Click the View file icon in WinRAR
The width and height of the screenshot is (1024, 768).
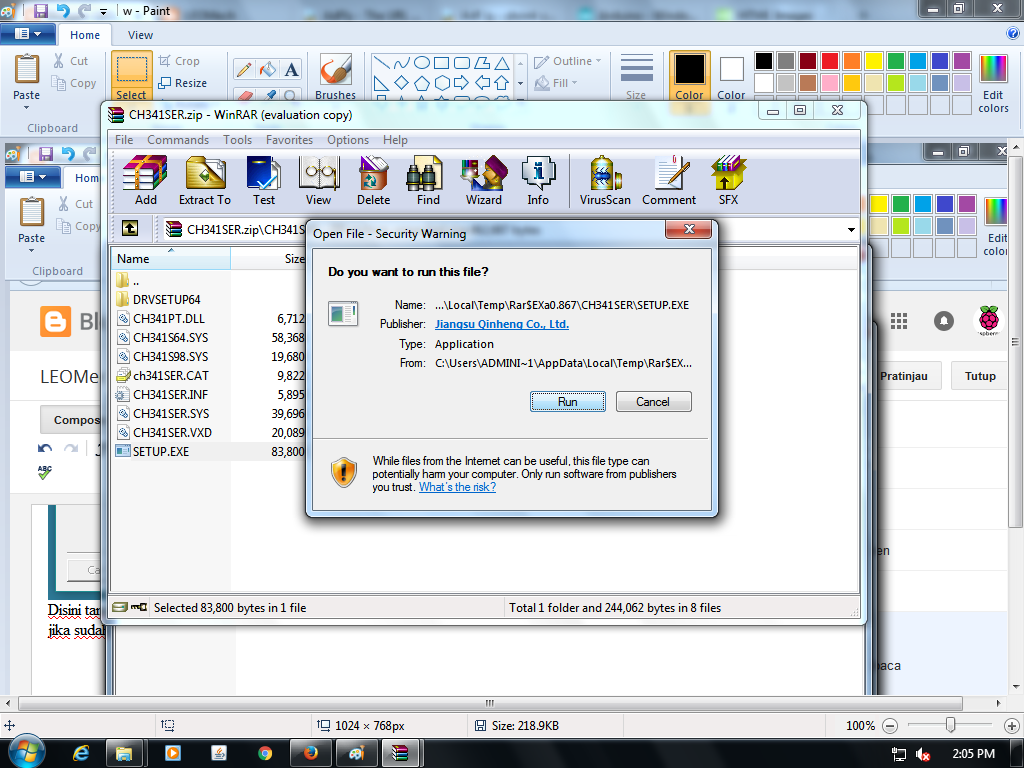(x=318, y=181)
